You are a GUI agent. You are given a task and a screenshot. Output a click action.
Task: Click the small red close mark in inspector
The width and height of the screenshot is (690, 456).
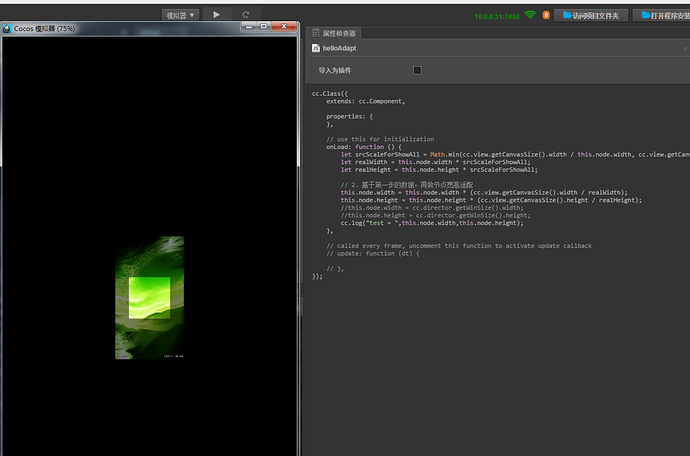[x=685, y=48]
